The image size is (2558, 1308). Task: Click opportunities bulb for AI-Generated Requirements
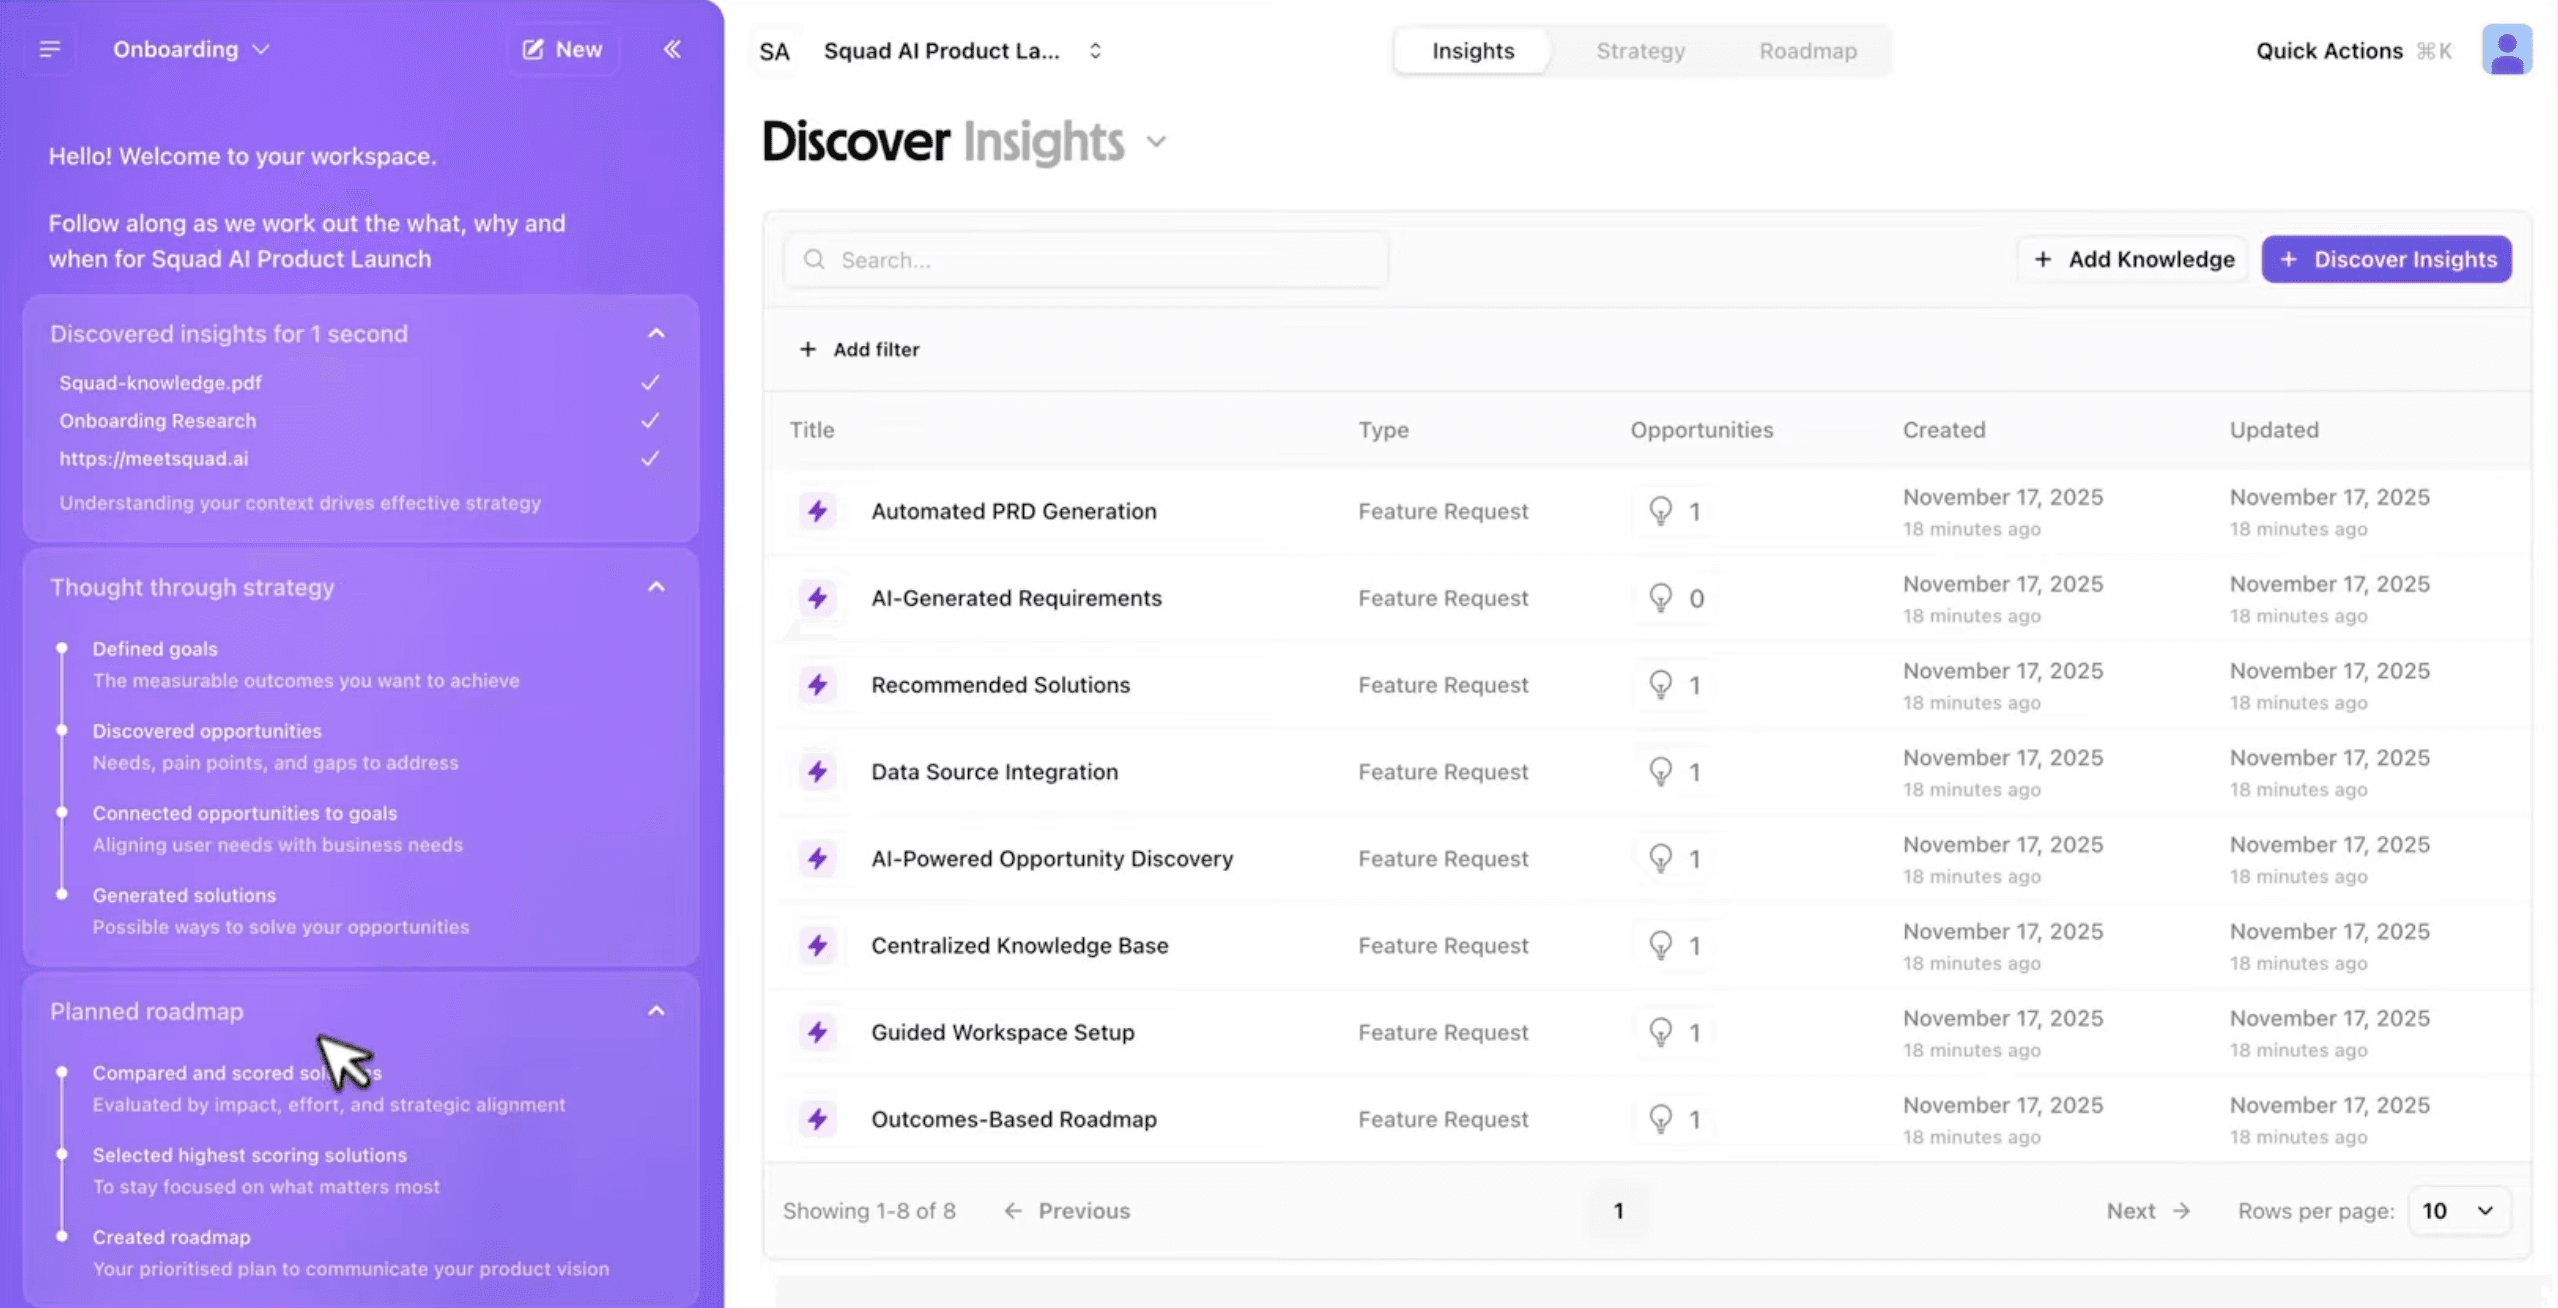pos(1660,598)
